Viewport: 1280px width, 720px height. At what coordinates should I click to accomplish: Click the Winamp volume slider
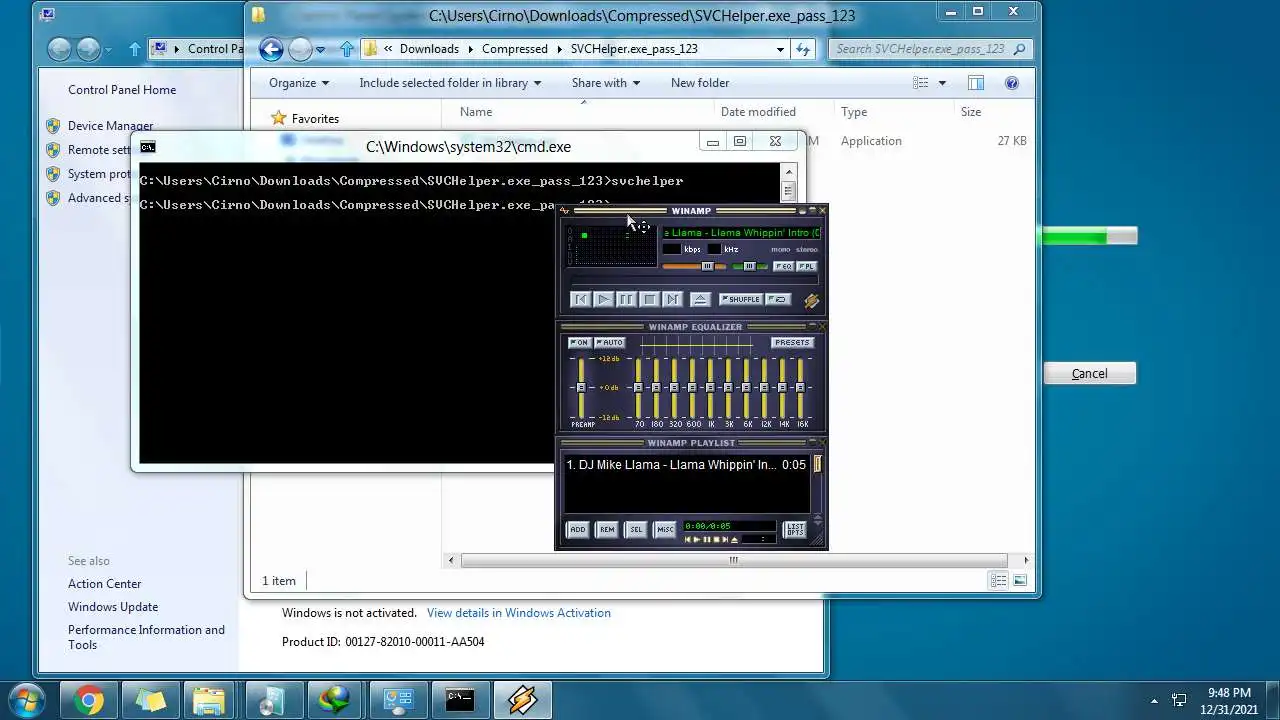click(x=695, y=266)
